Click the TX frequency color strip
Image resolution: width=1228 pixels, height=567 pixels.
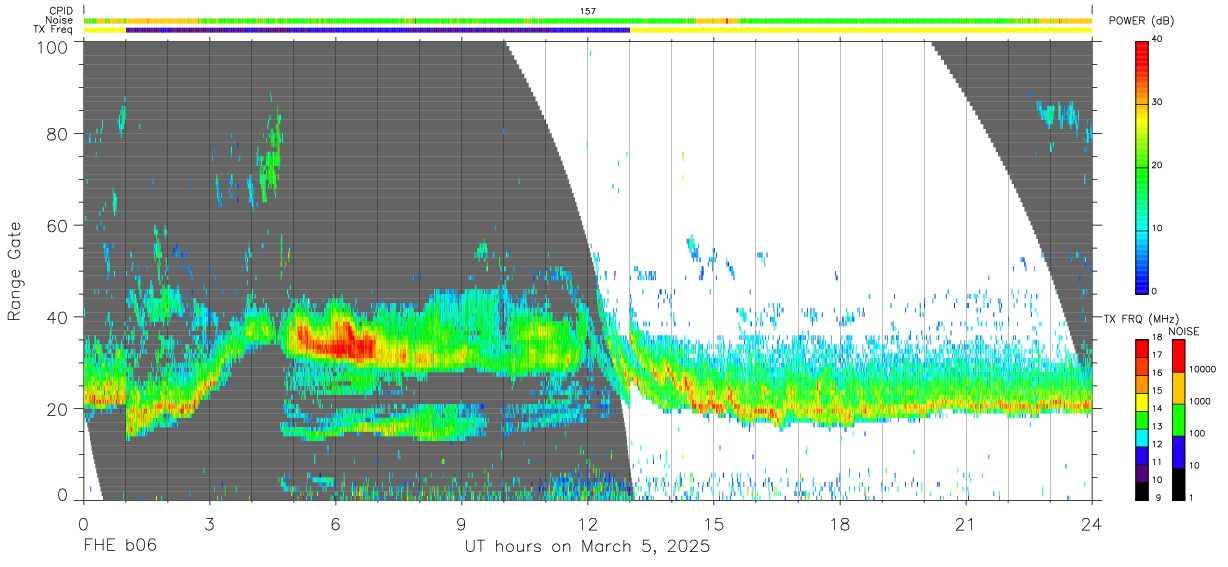coord(588,30)
